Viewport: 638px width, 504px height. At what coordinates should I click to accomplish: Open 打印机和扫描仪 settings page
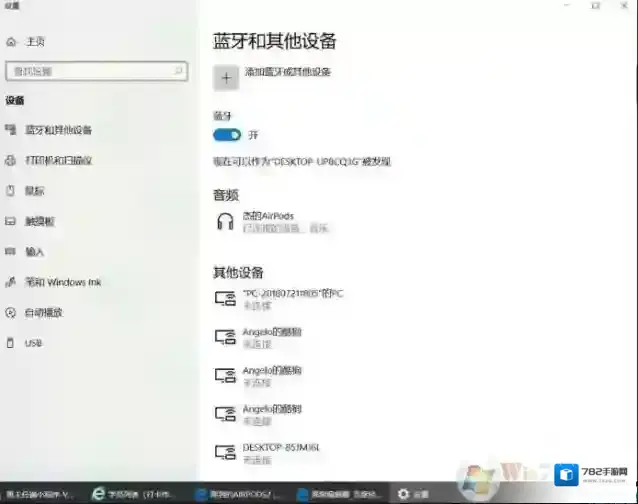pyautogui.click(x=49, y=160)
